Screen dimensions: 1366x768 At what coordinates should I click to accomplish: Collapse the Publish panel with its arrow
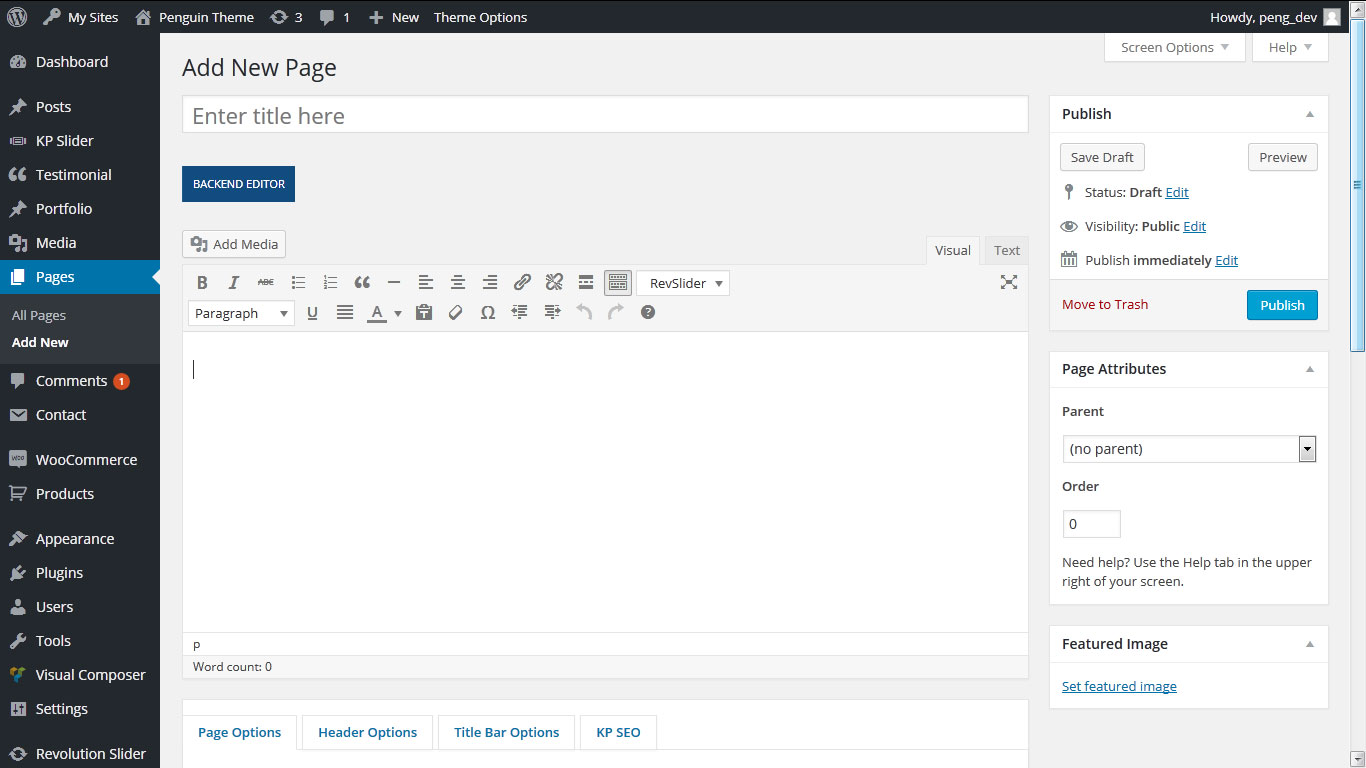1310,114
